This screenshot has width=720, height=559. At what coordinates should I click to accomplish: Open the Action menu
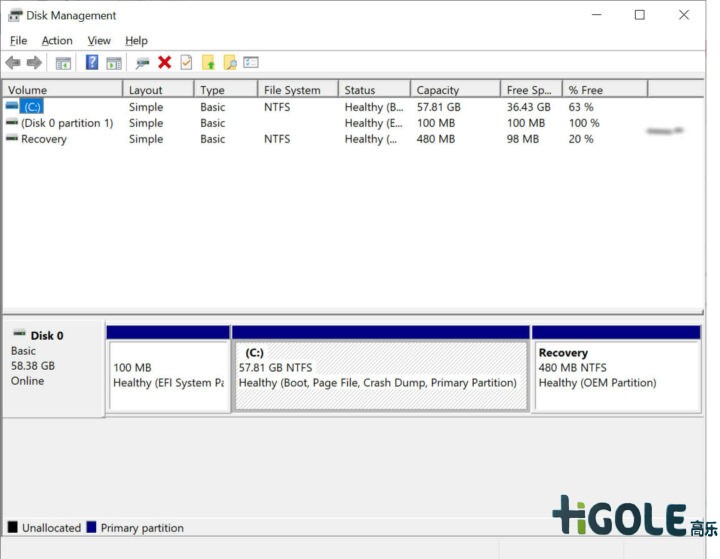(x=57, y=41)
